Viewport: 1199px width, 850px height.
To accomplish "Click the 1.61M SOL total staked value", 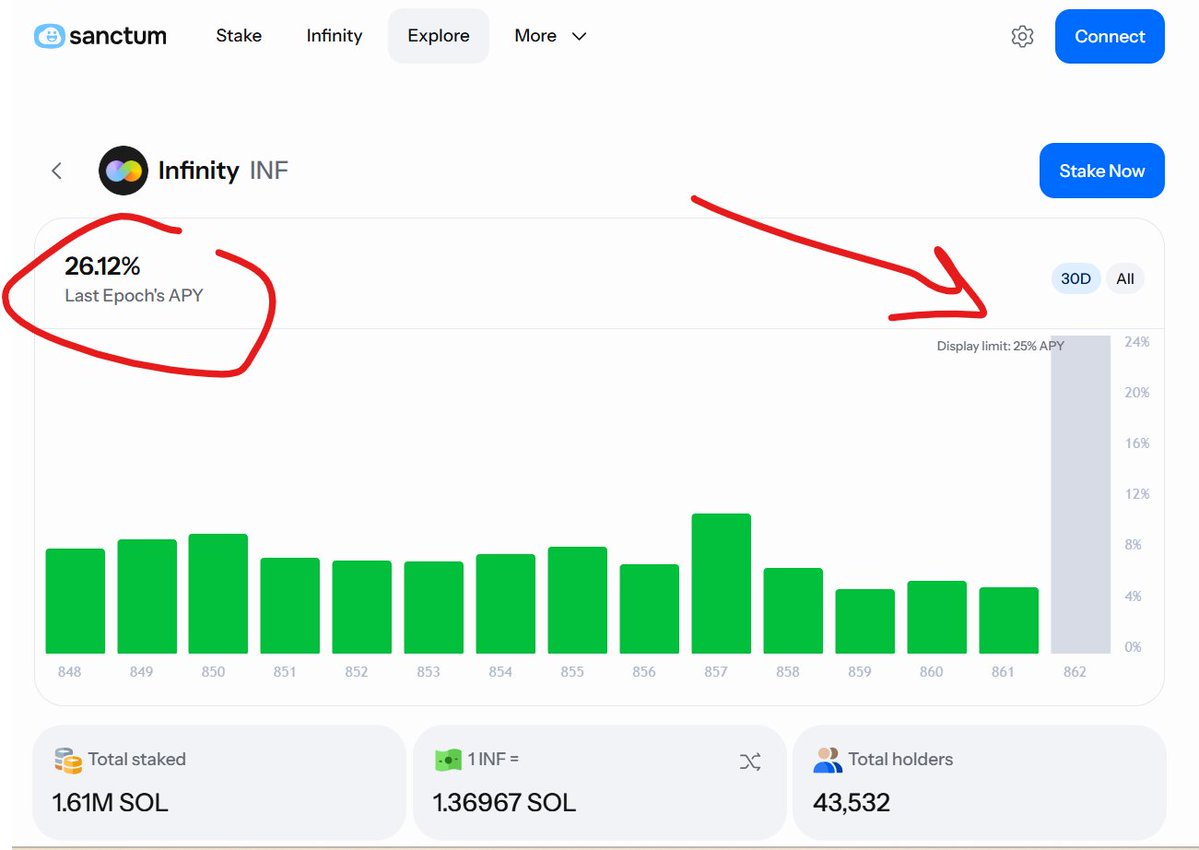I will click(x=109, y=803).
